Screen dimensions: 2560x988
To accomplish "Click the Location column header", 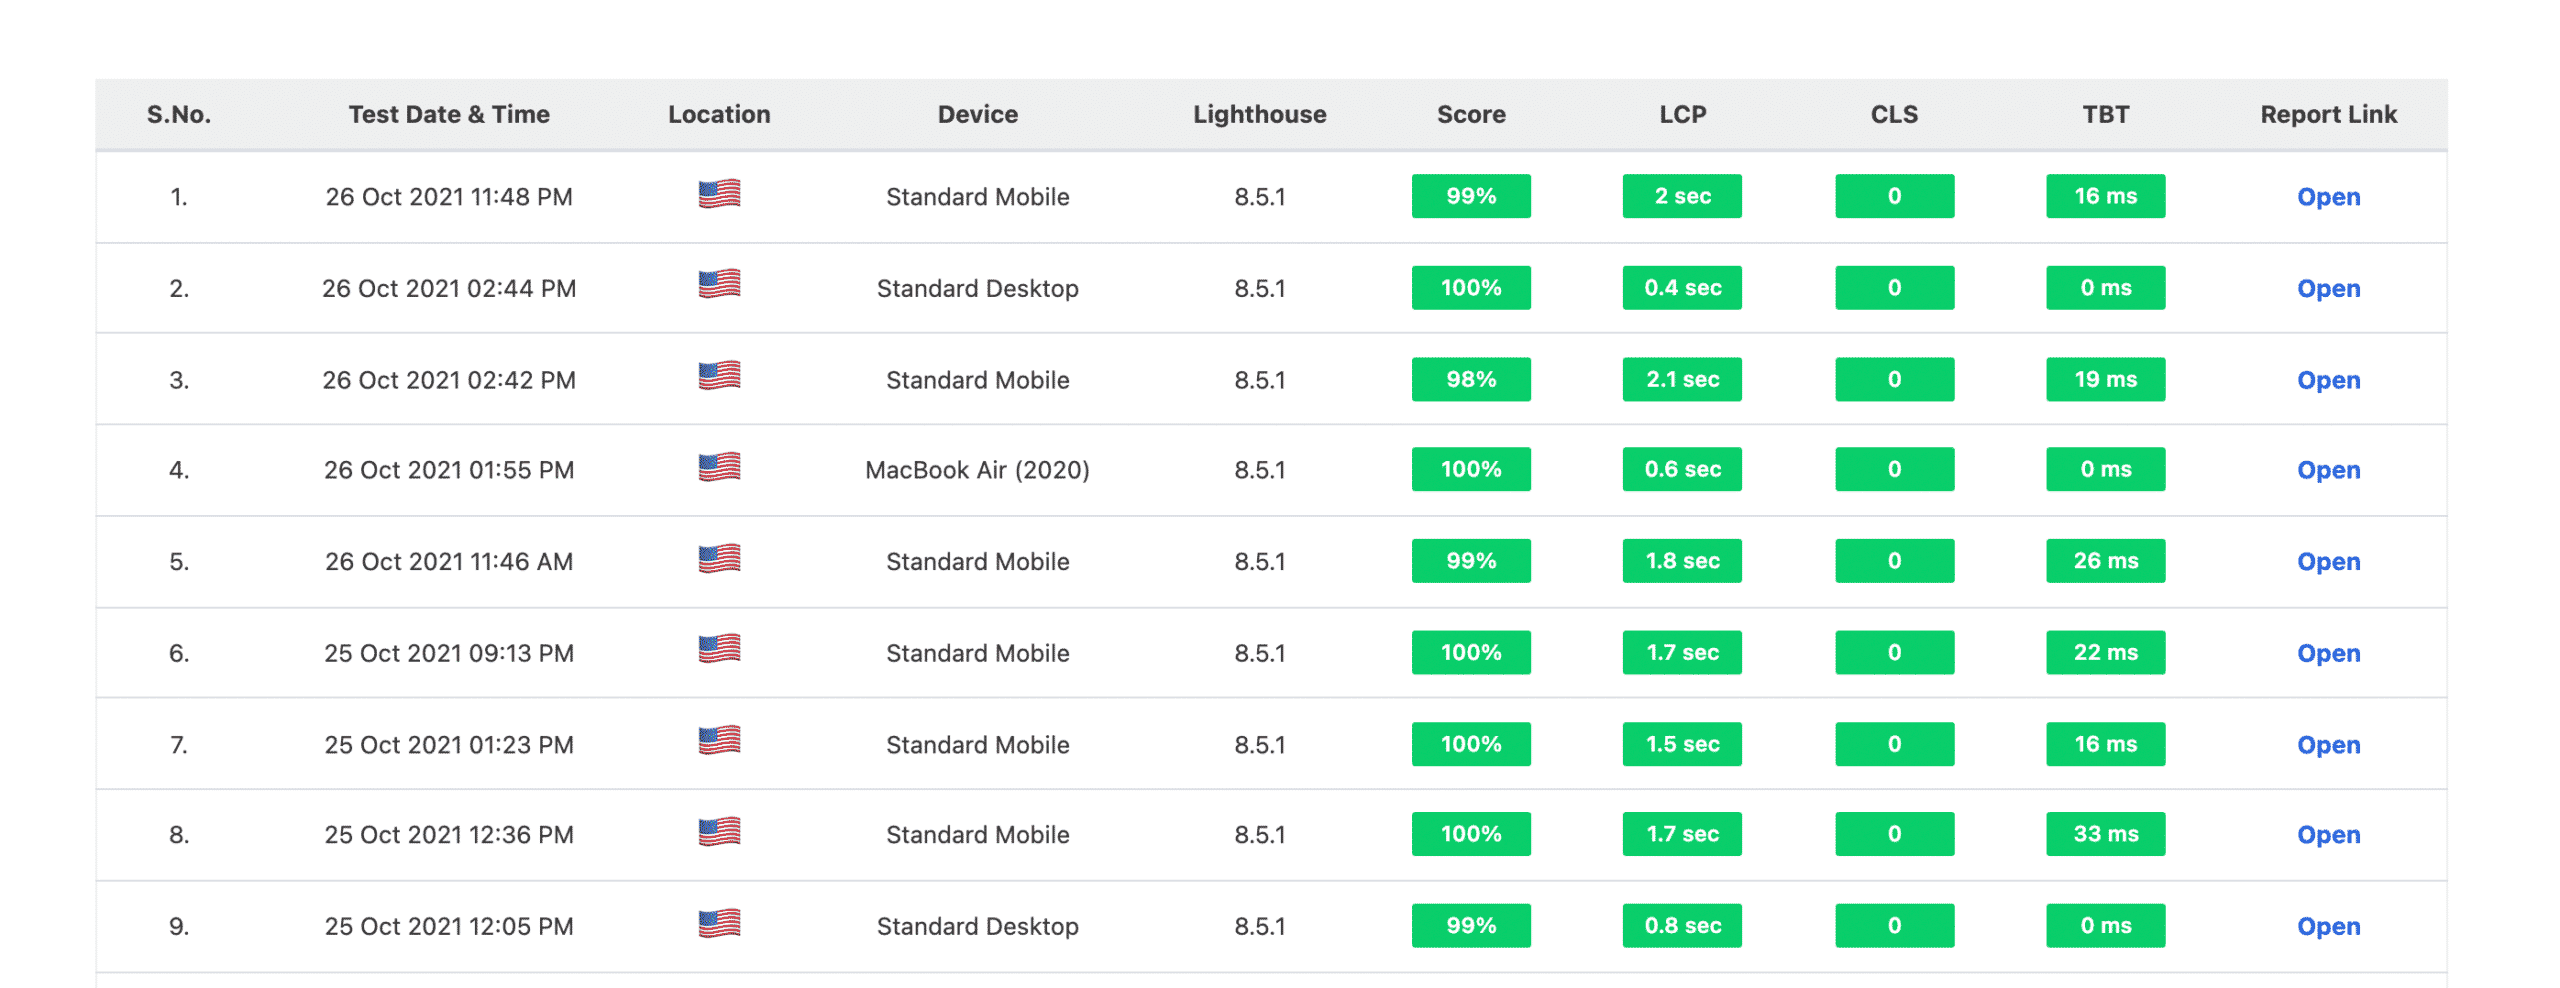I will click(719, 115).
